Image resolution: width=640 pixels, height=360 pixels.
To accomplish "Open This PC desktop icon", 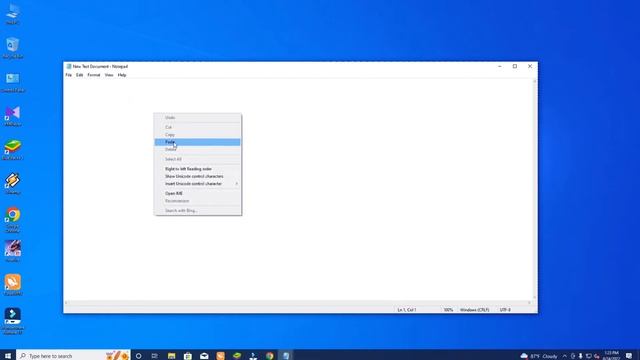I will click(x=13, y=13).
